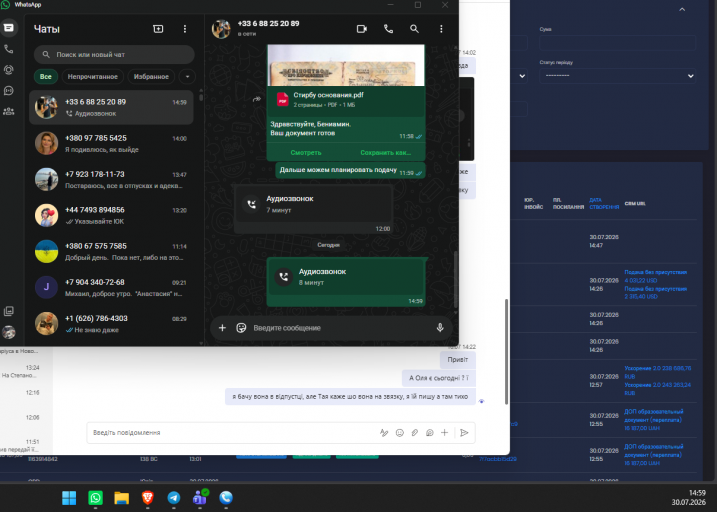Screen dimensions: 717x512
Task: Open chat with +380 97 785 5425
Action: tap(111, 144)
